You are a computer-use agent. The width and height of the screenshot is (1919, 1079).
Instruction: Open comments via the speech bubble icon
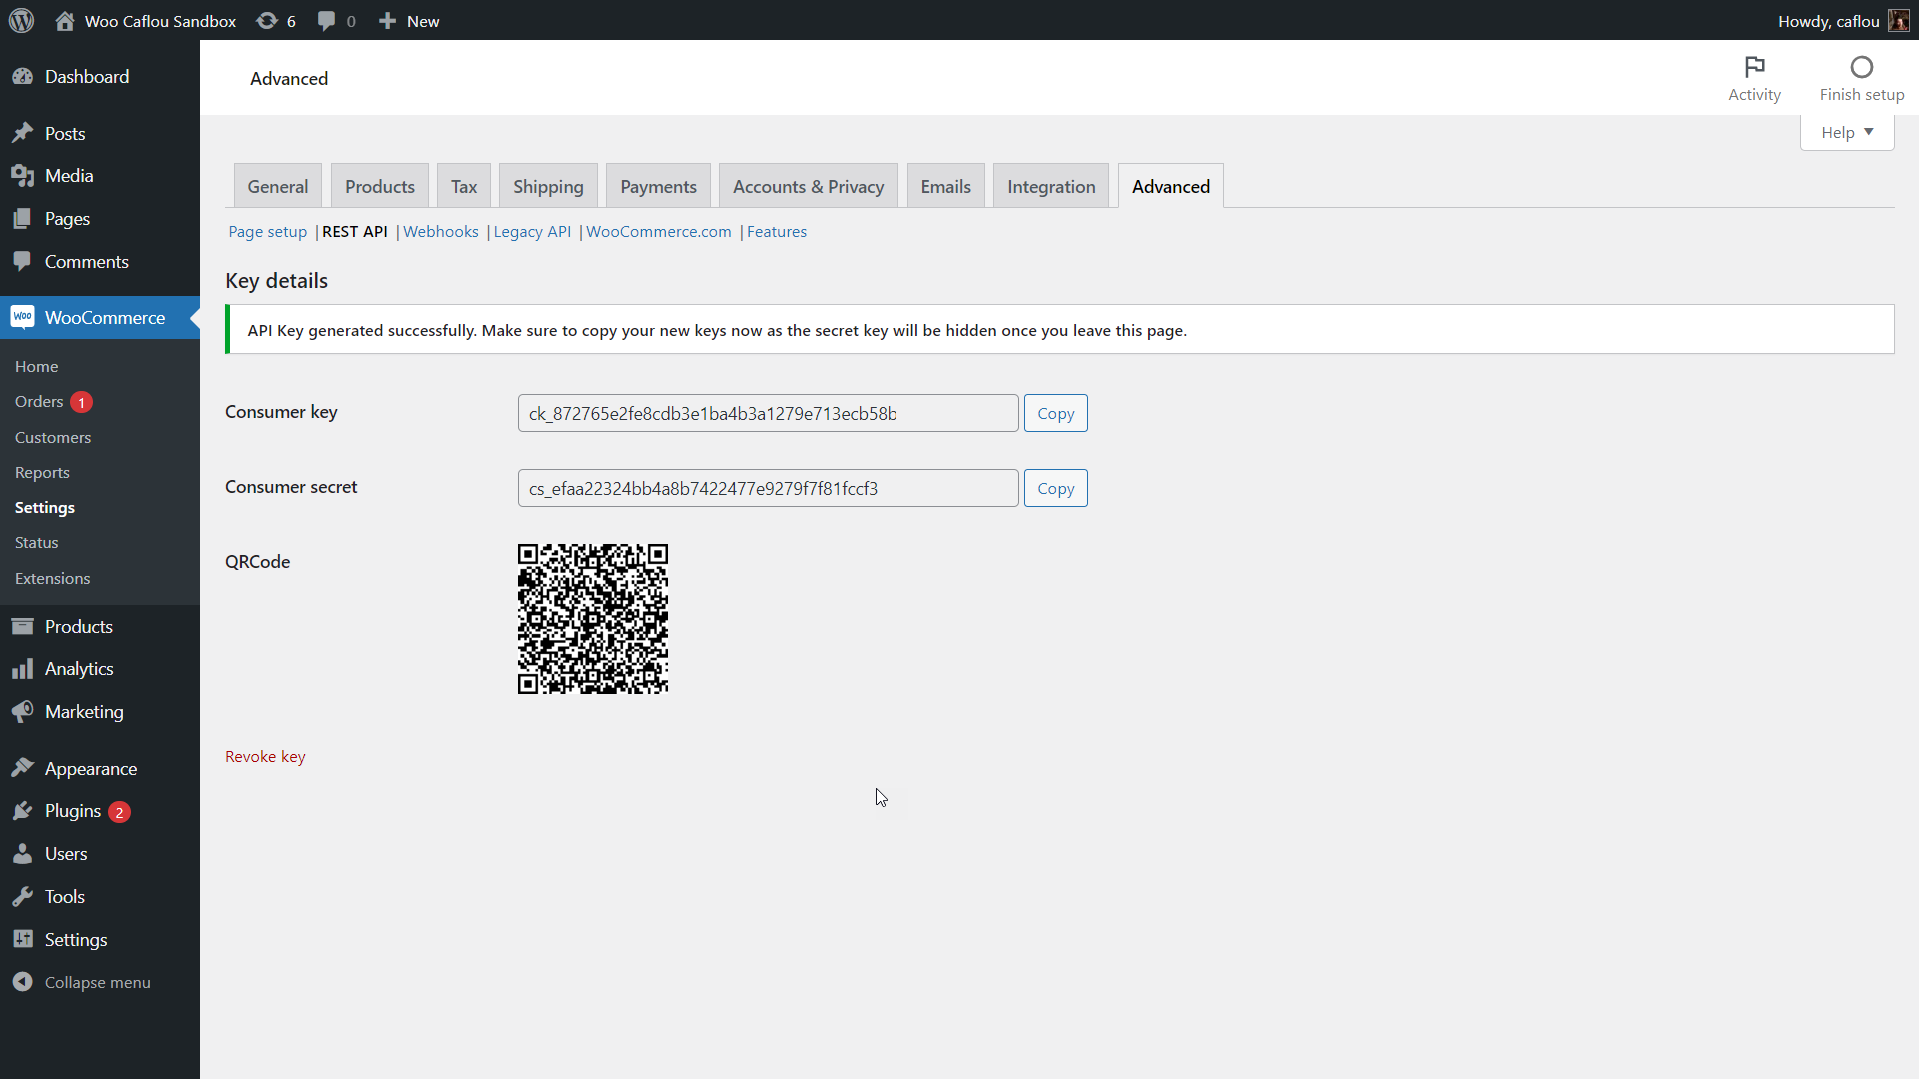tap(328, 20)
